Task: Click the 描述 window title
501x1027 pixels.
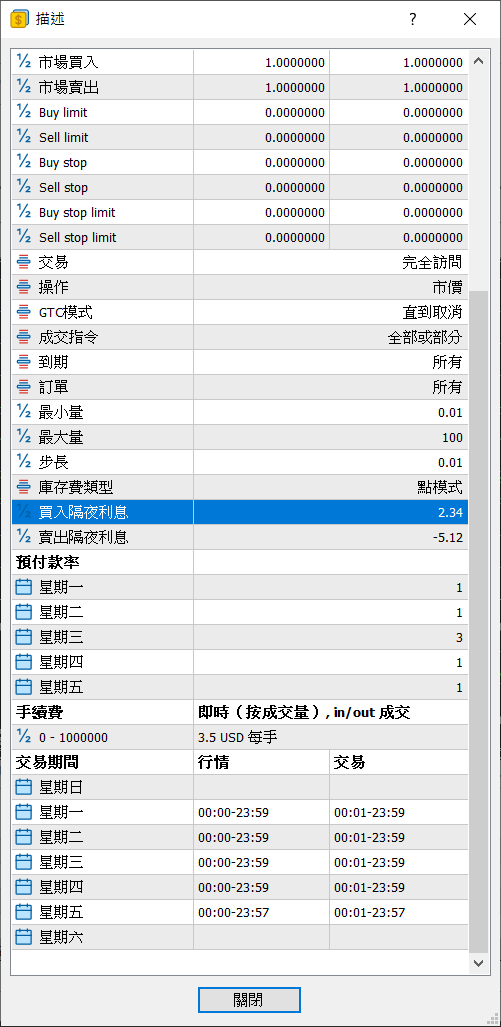Action: (50, 19)
